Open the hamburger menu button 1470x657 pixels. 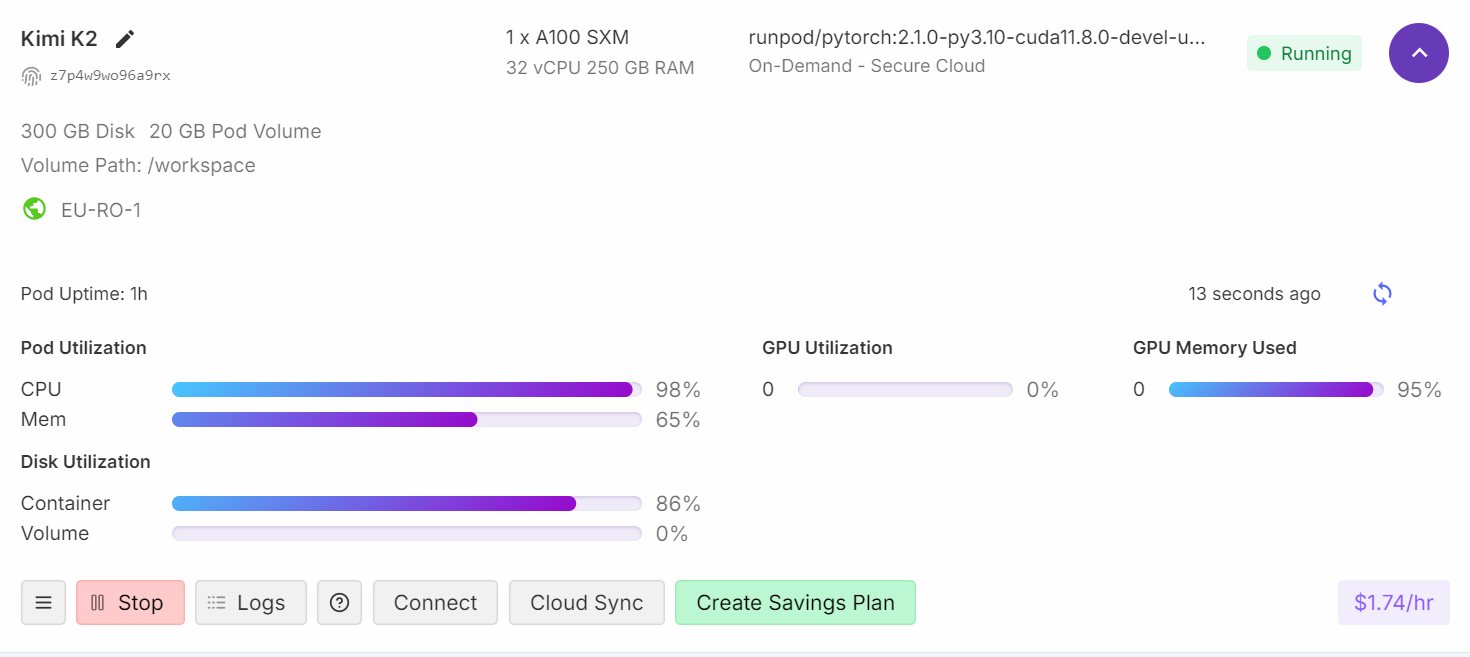pos(43,603)
